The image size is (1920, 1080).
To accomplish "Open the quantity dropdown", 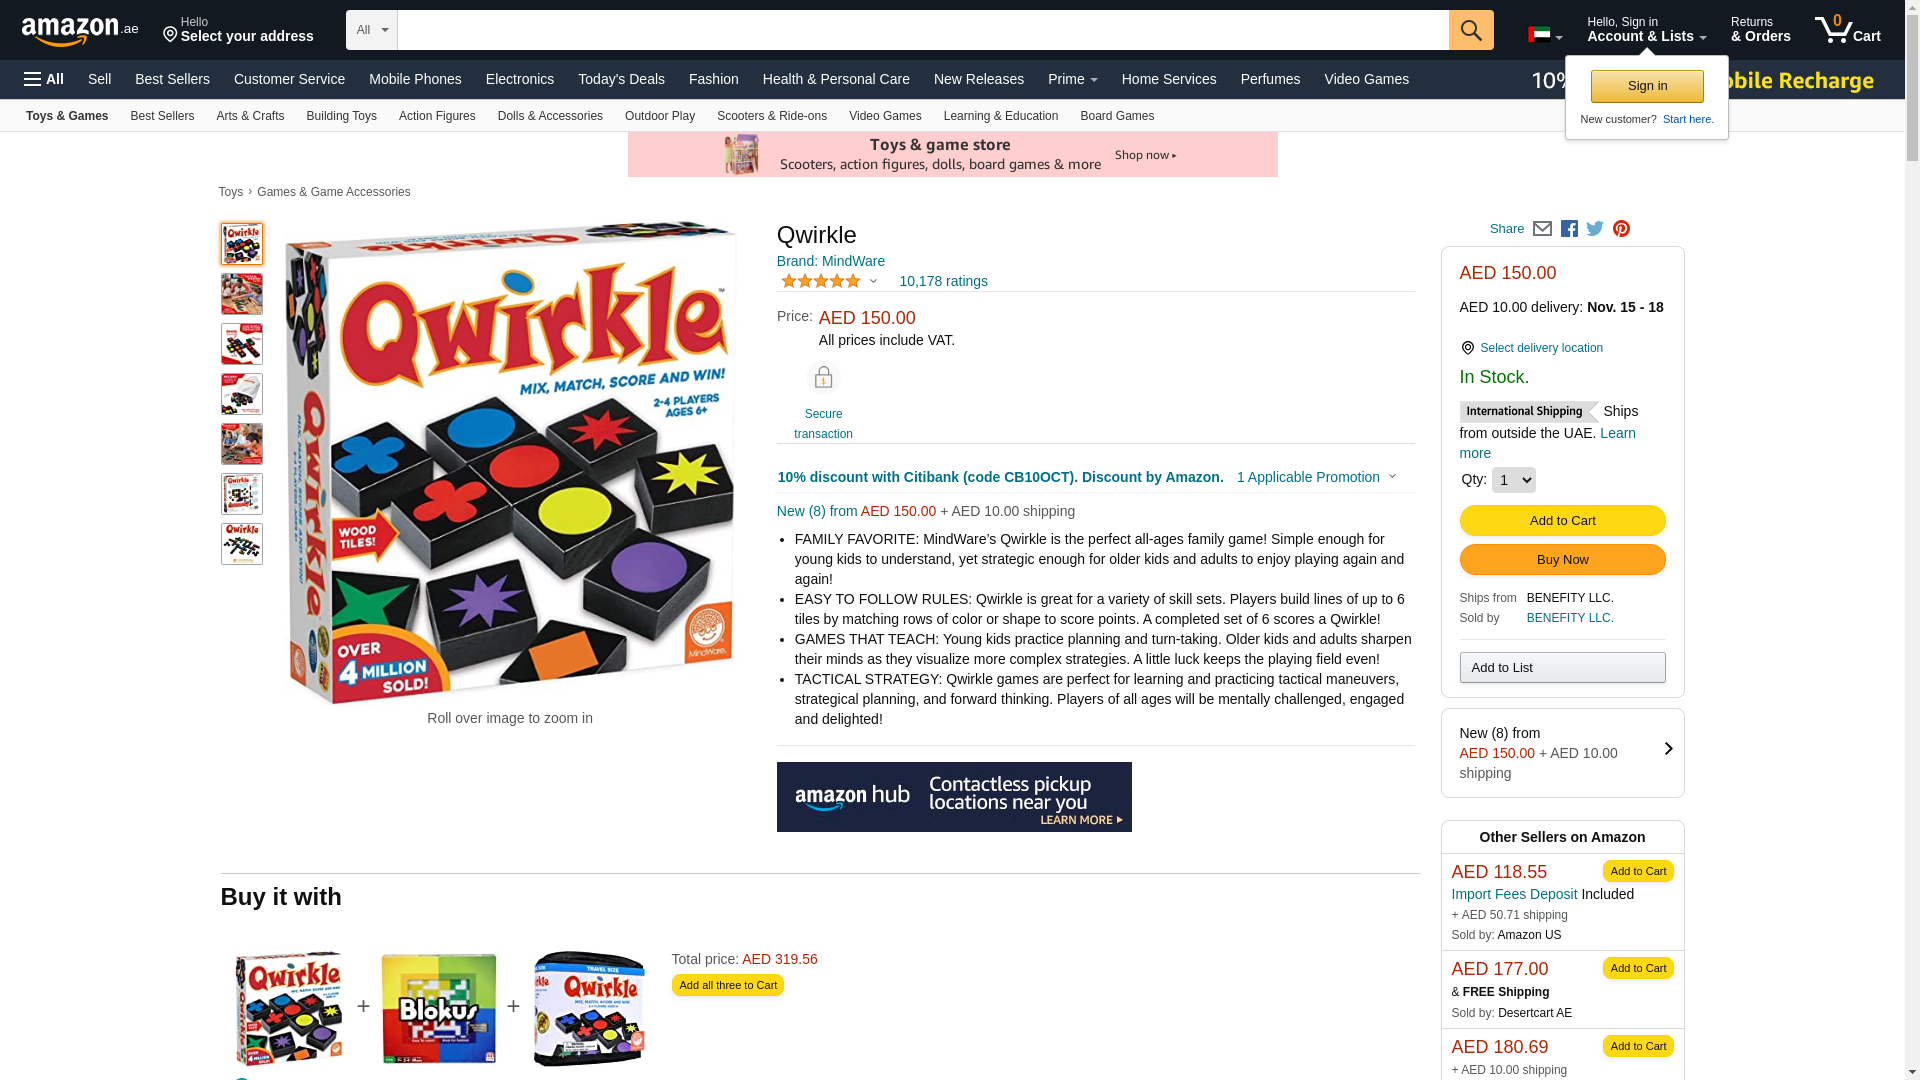I will point(1513,480).
